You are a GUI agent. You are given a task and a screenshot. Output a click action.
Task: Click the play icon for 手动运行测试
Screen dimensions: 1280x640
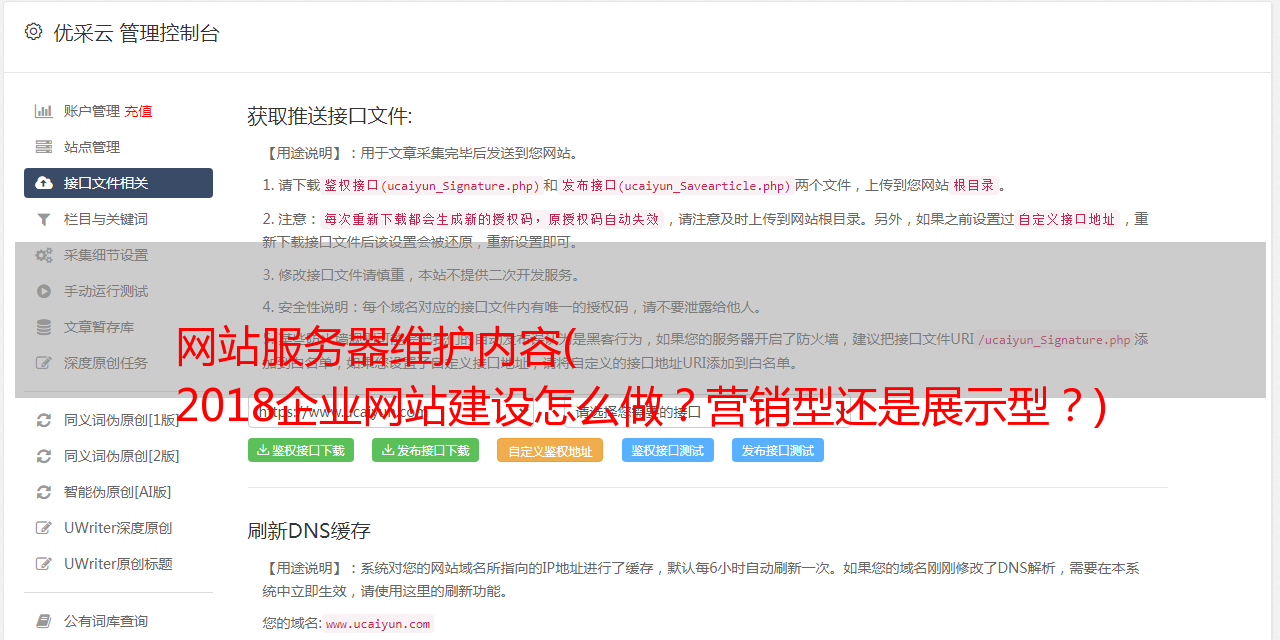[x=44, y=291]
